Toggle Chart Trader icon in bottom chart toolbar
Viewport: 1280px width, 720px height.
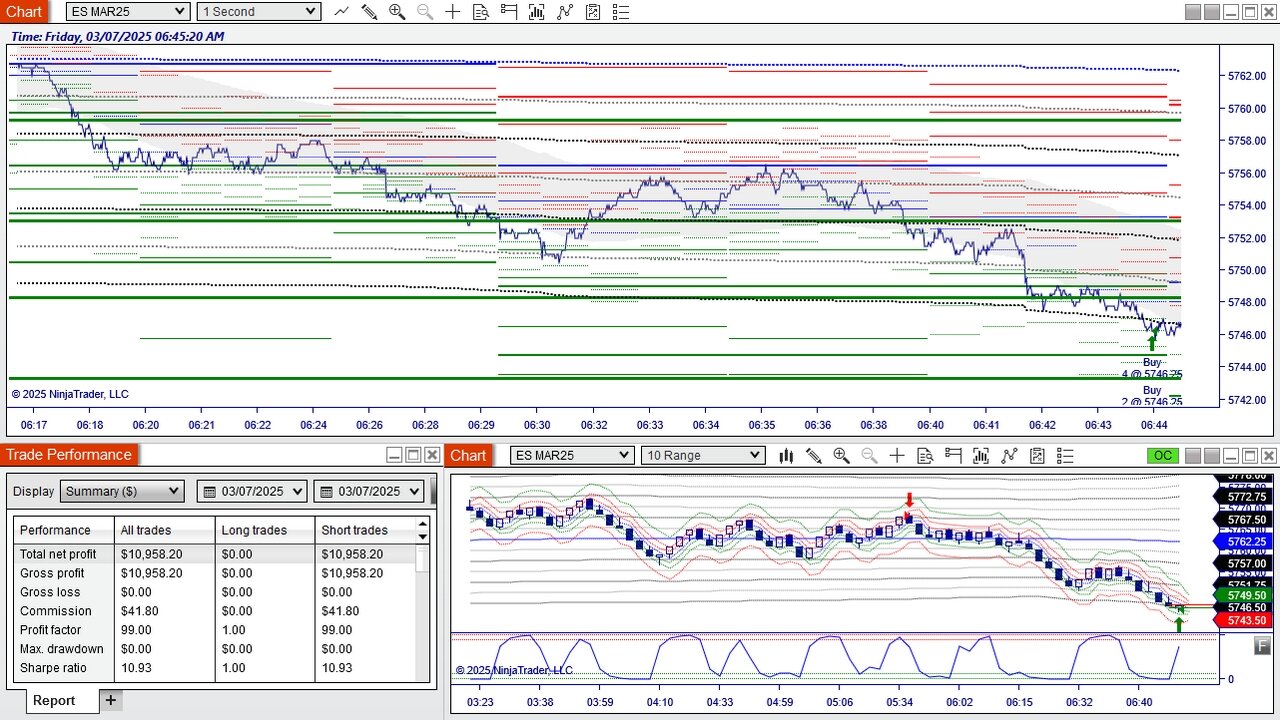click(x=953, y=456)
